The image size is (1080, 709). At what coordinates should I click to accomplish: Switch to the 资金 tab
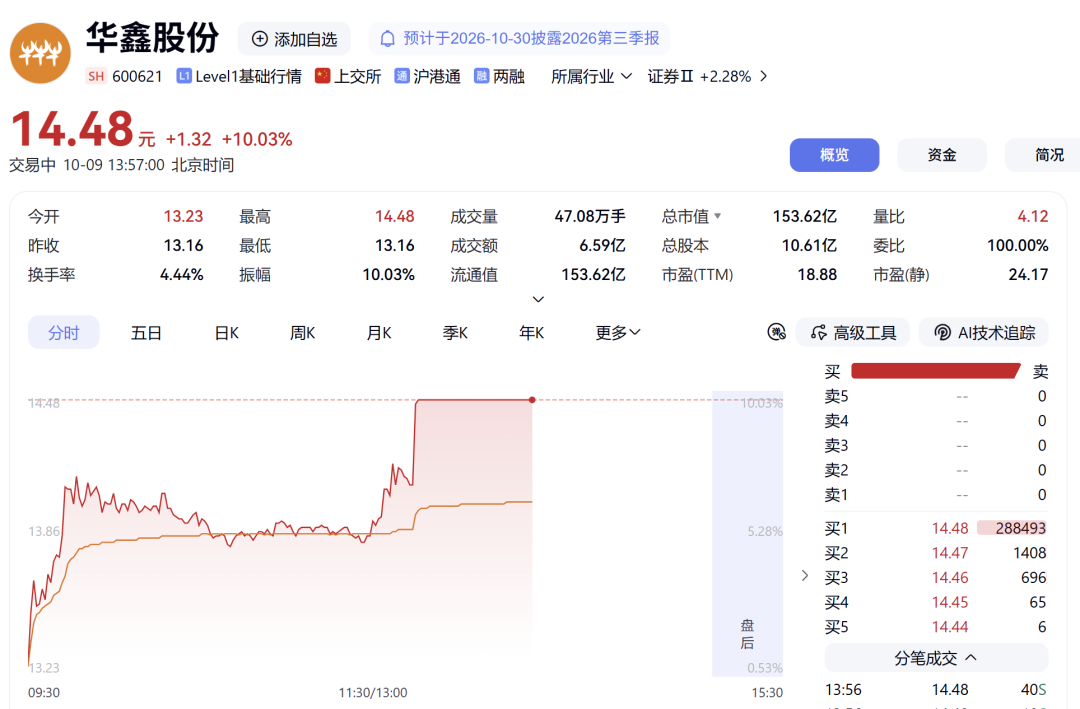pyautogui.click(x=942, y=155)
